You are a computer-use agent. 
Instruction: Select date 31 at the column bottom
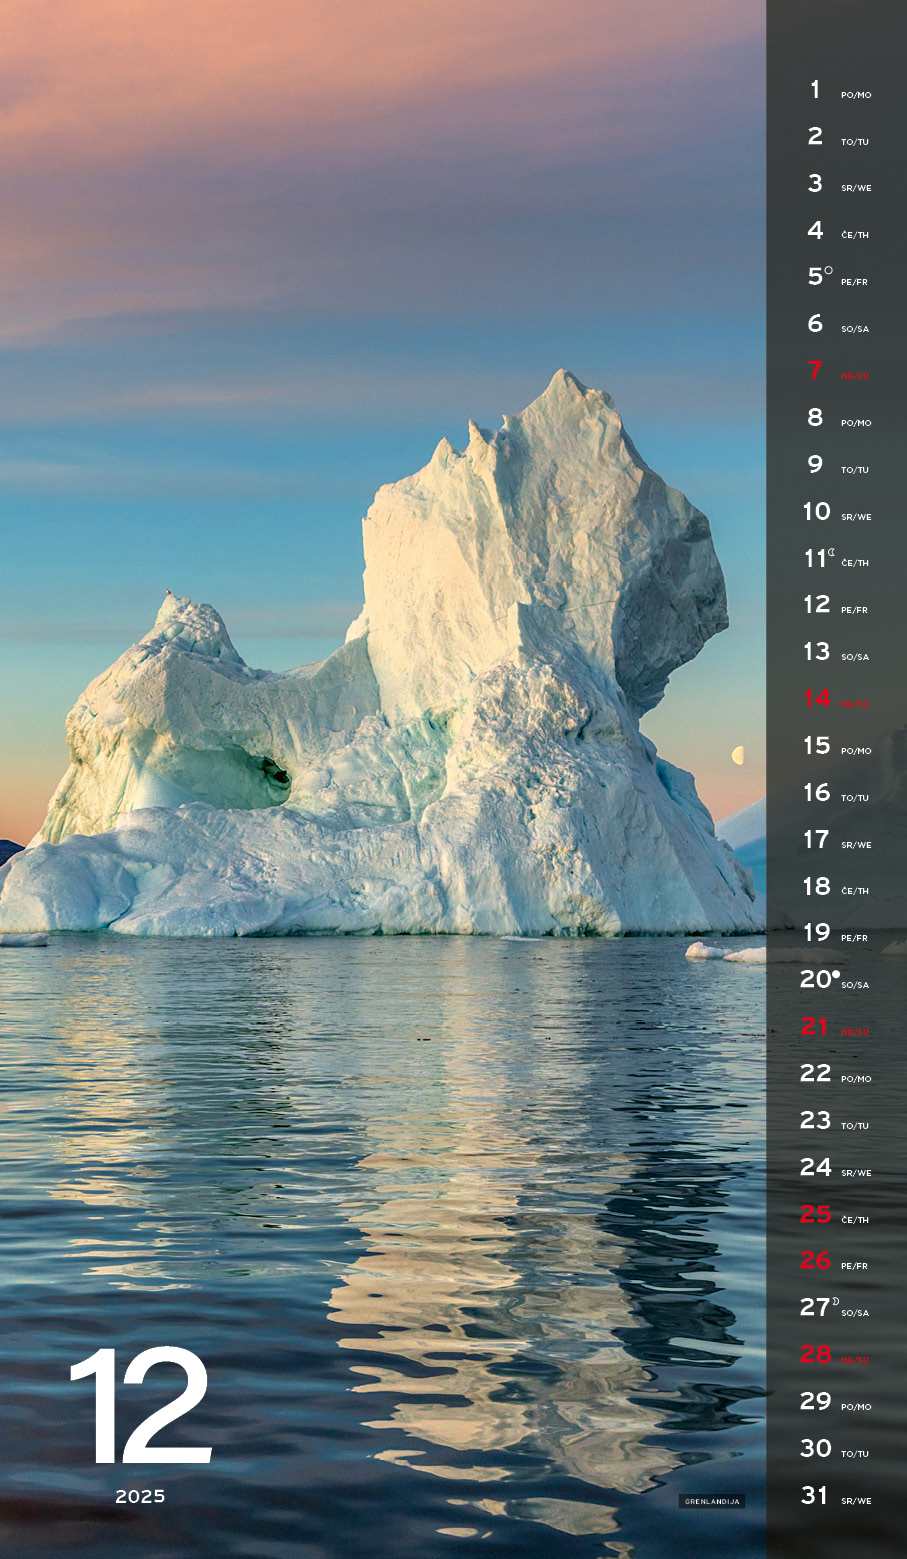click(x=815, y=1495)
